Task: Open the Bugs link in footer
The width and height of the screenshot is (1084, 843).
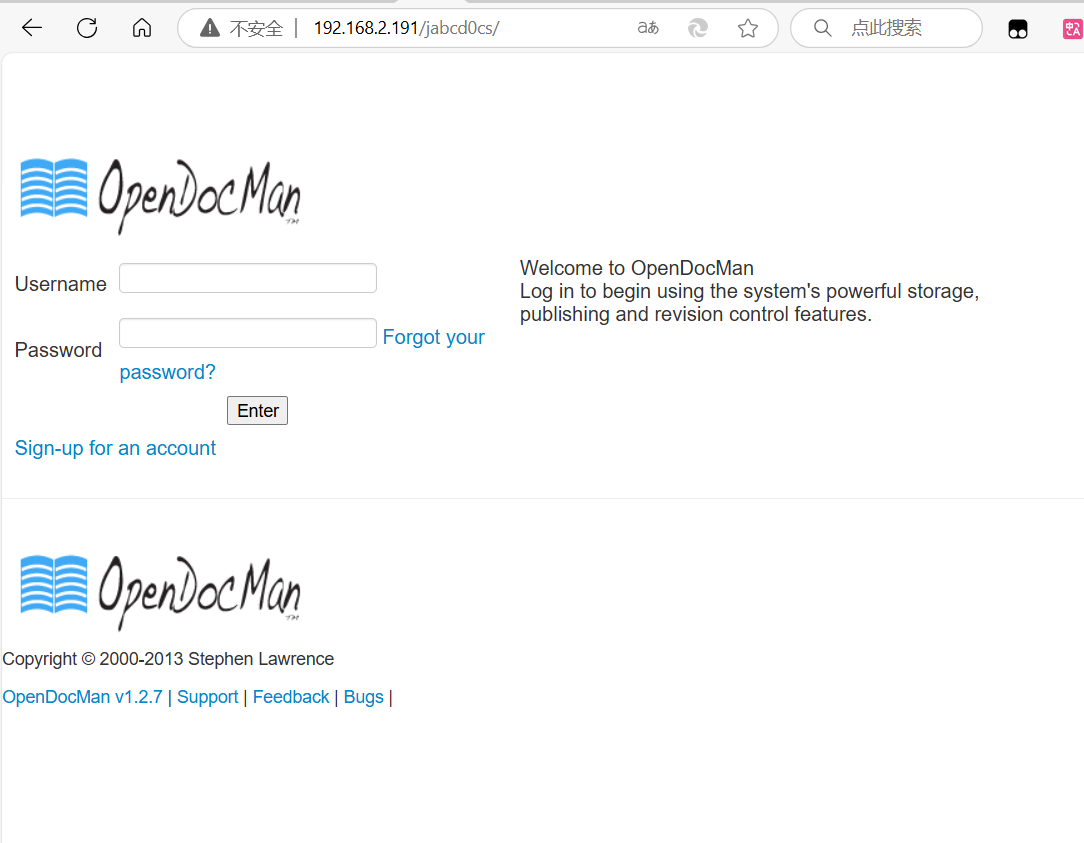Action: point(363,697)
